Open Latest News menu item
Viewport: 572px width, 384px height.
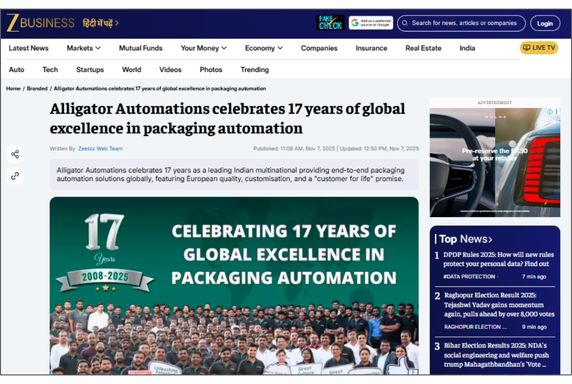pos(28,48)
